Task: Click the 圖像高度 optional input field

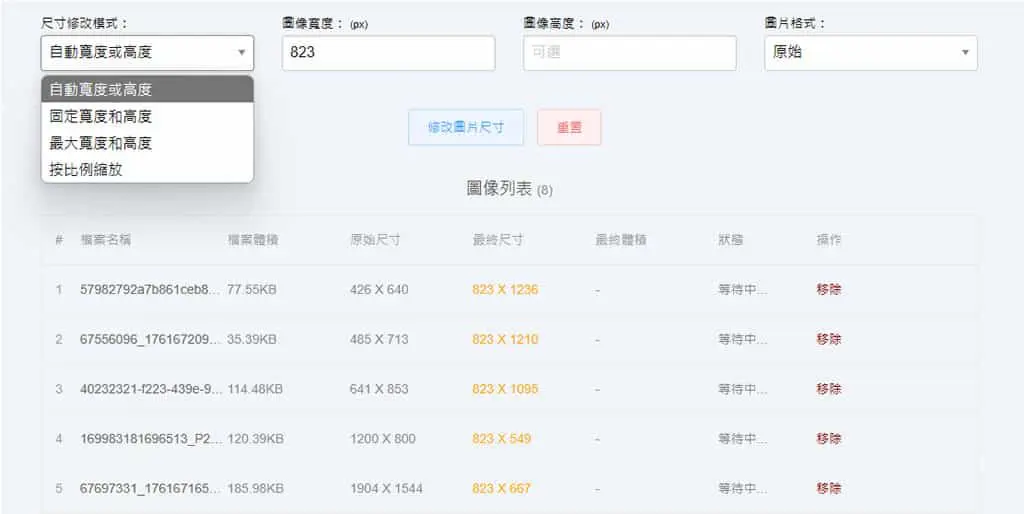Action: [630, 53]
